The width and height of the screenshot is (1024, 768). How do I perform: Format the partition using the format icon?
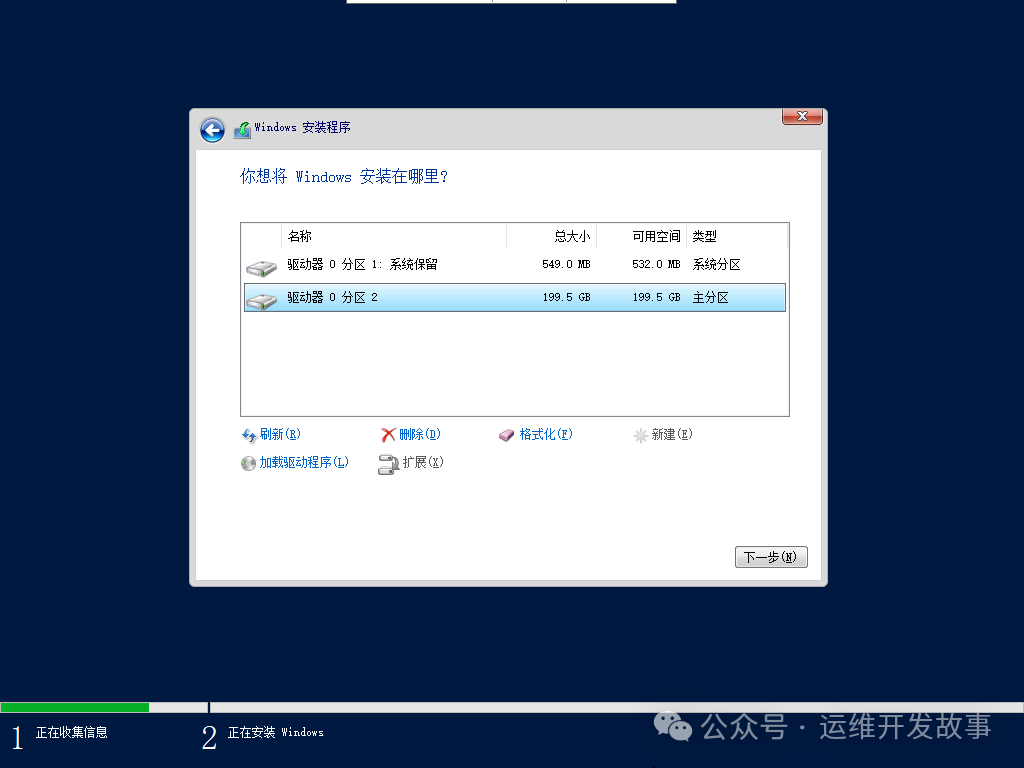506,434
